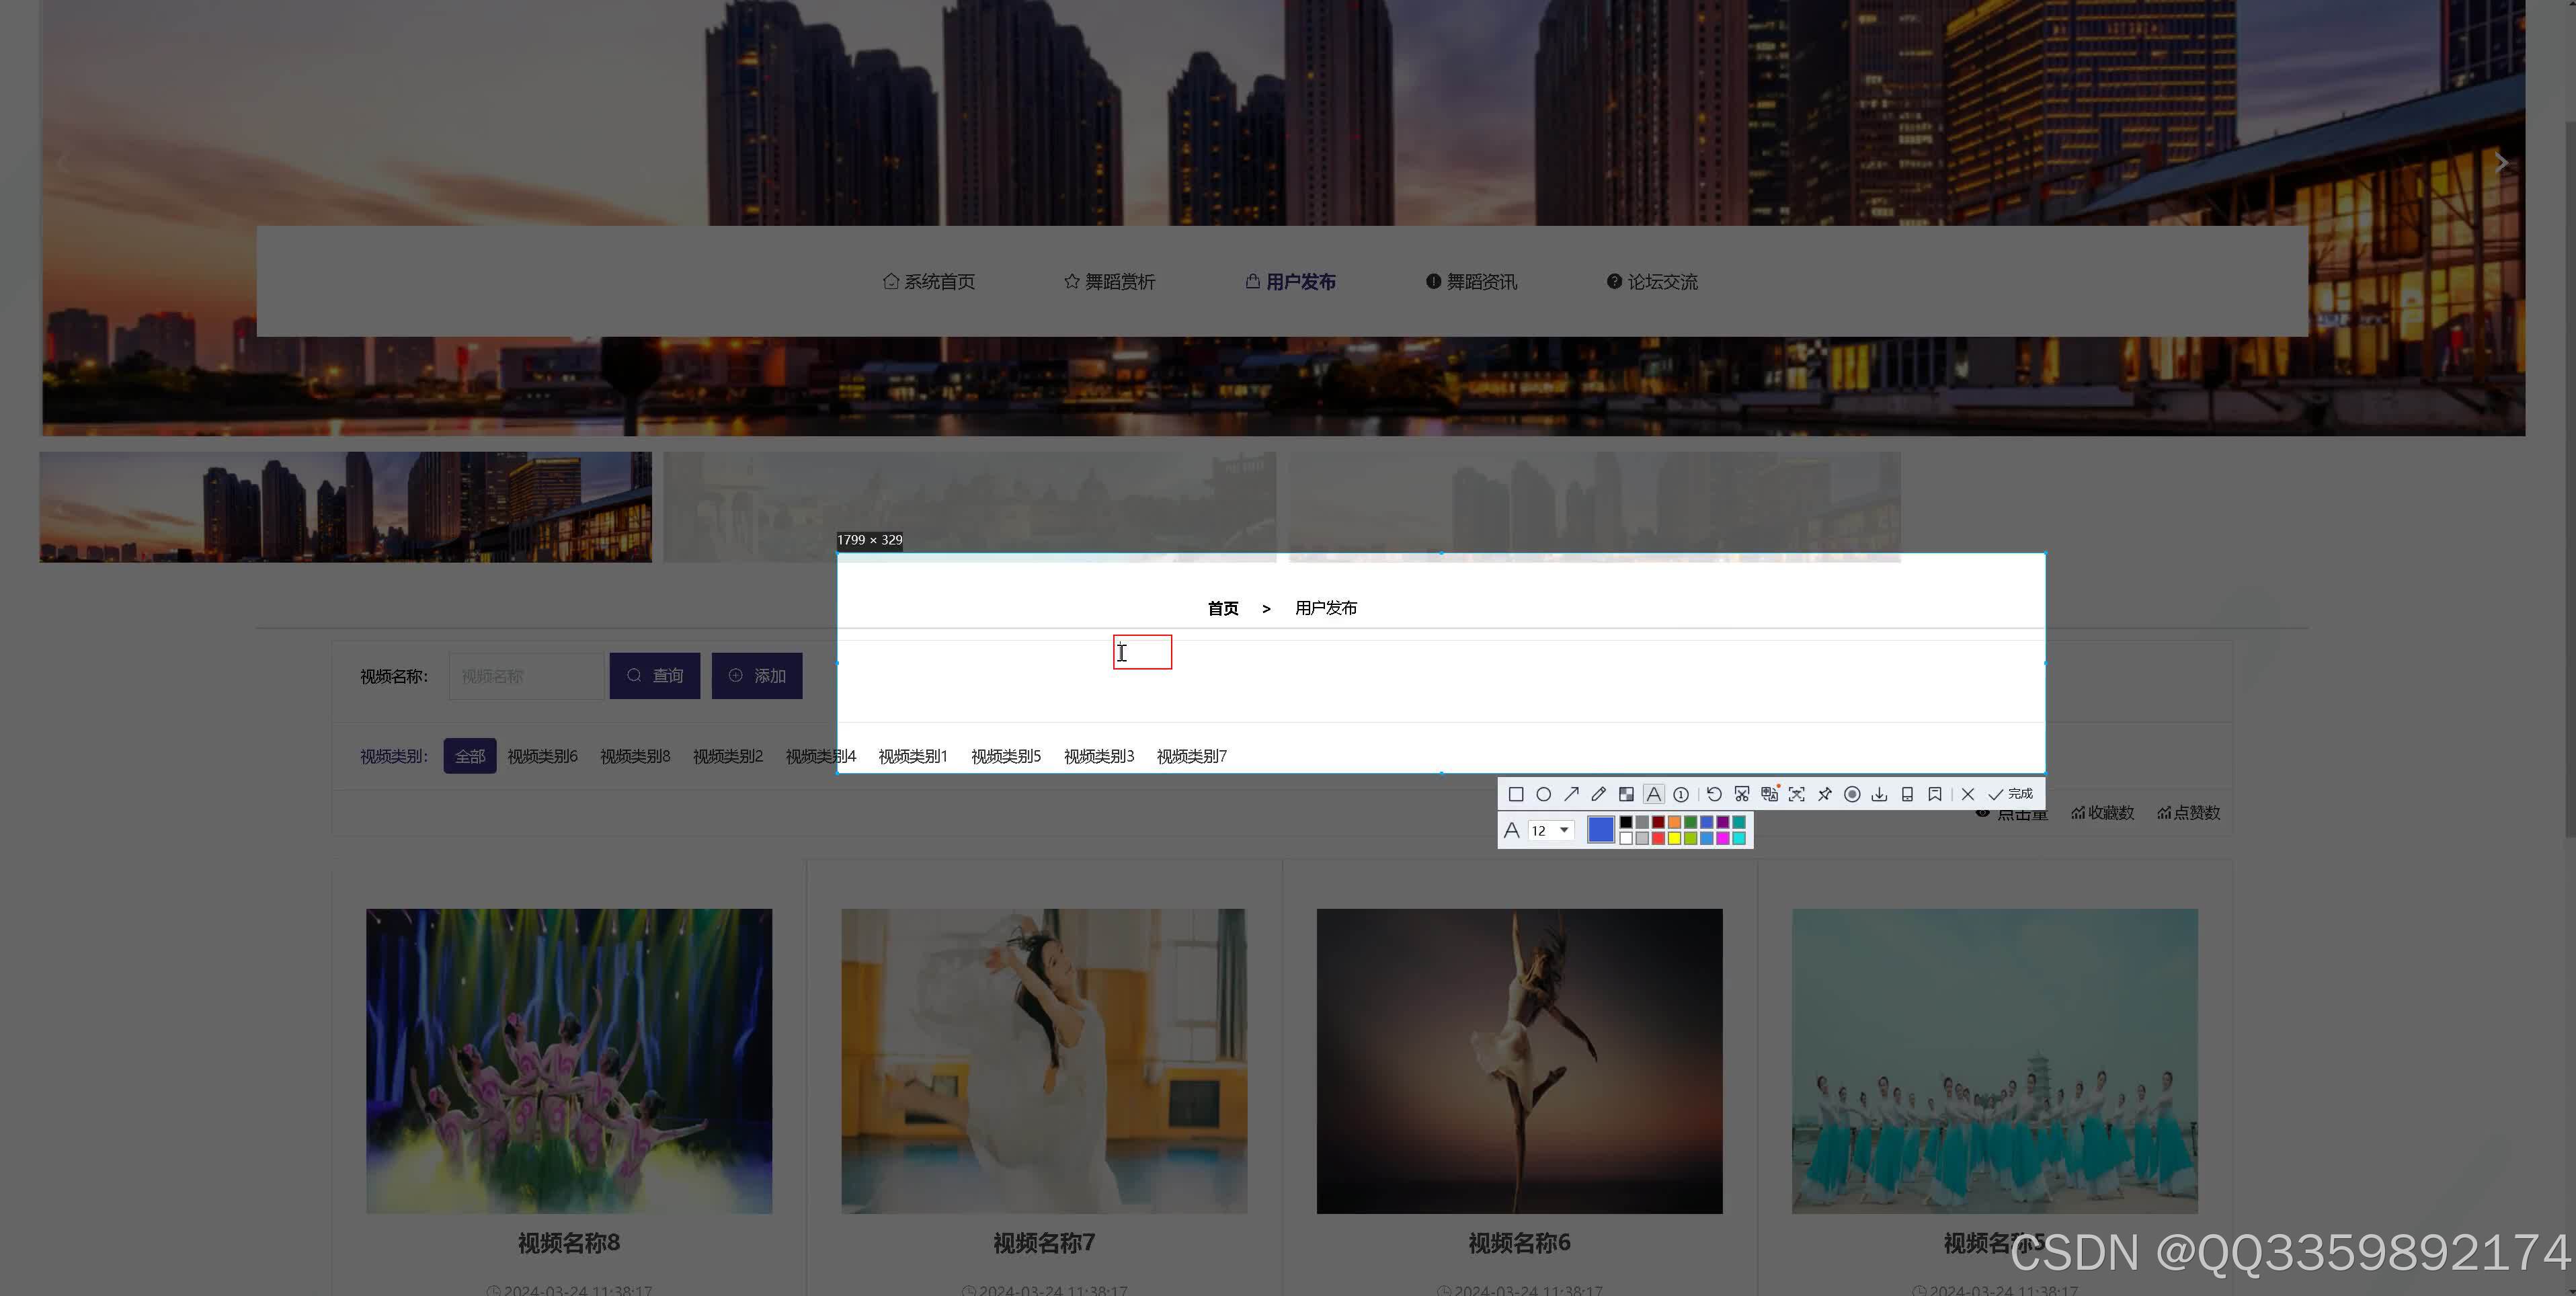The height and width of the screenshot is (1296, 2576).
Task: Cancel the screenshot with the X icon
Action: [x=1967, y=794]
